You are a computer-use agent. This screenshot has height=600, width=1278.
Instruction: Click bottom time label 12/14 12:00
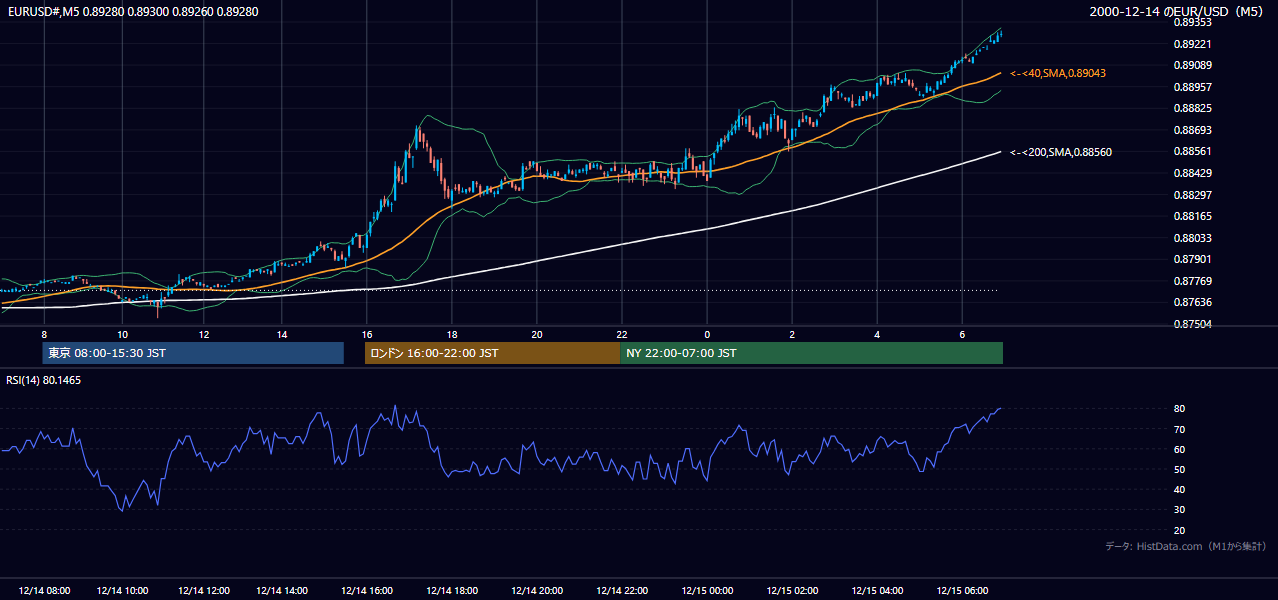pyautogui.click(x=204, y=590)
